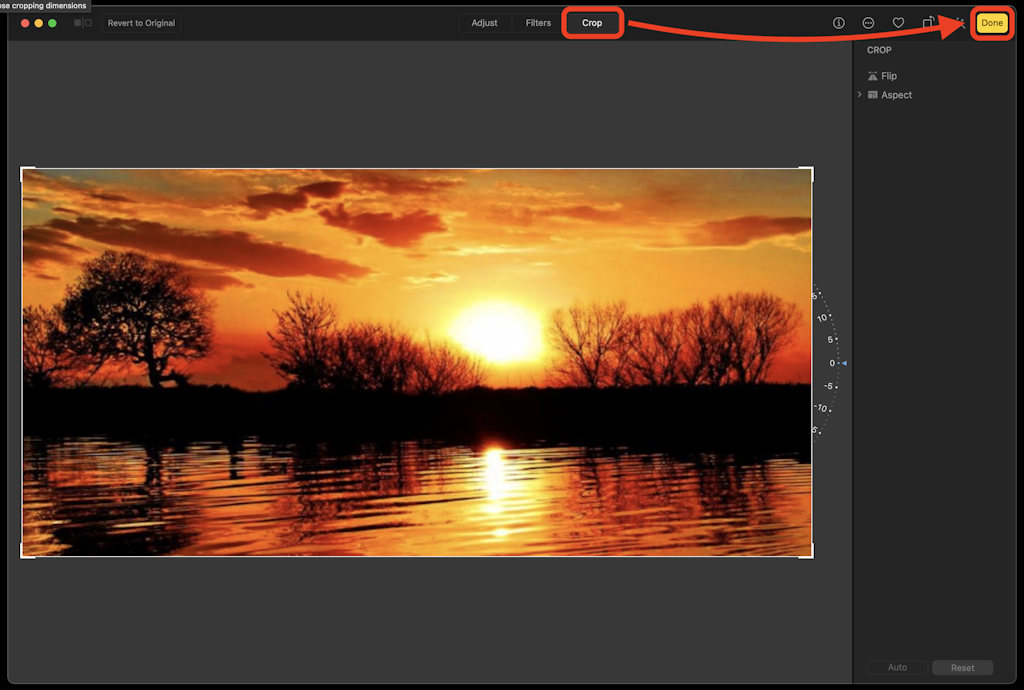Add a keyword using the circled ellipsis icon
The width and height of the screenshot is (1024, 690).
(x=868, y=22)
